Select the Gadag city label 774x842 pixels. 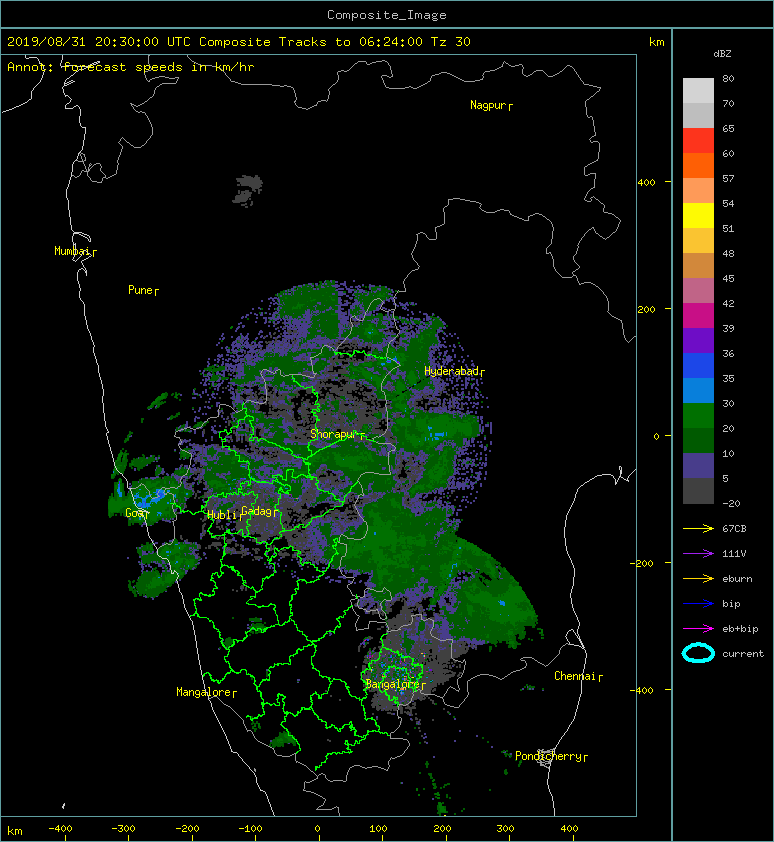tap(260, 511)
